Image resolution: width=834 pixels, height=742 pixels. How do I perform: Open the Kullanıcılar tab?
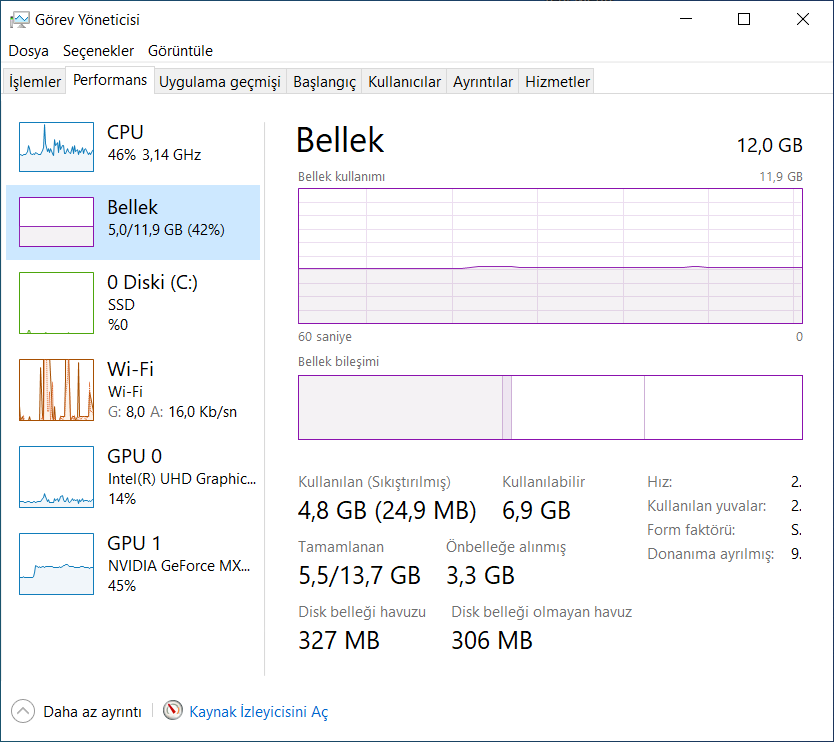[x=404, y=82]
